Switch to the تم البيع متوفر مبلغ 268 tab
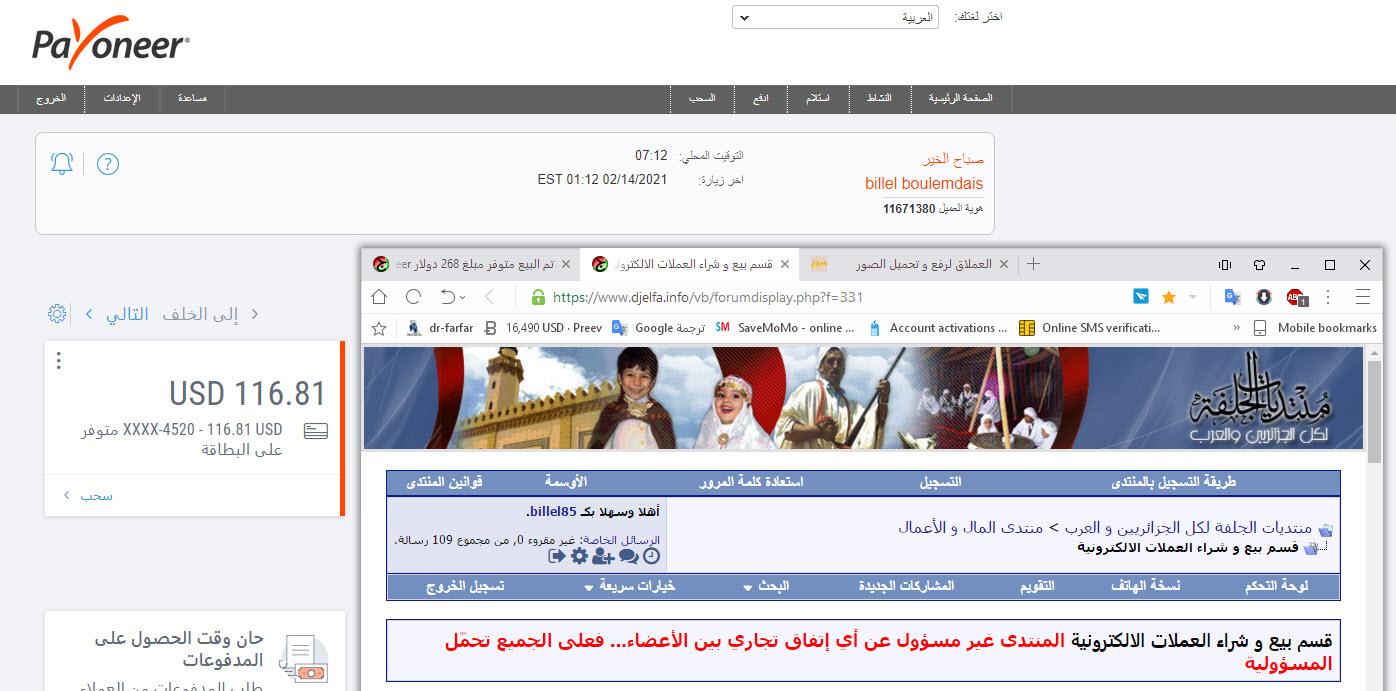 click(x=471, y=265)
